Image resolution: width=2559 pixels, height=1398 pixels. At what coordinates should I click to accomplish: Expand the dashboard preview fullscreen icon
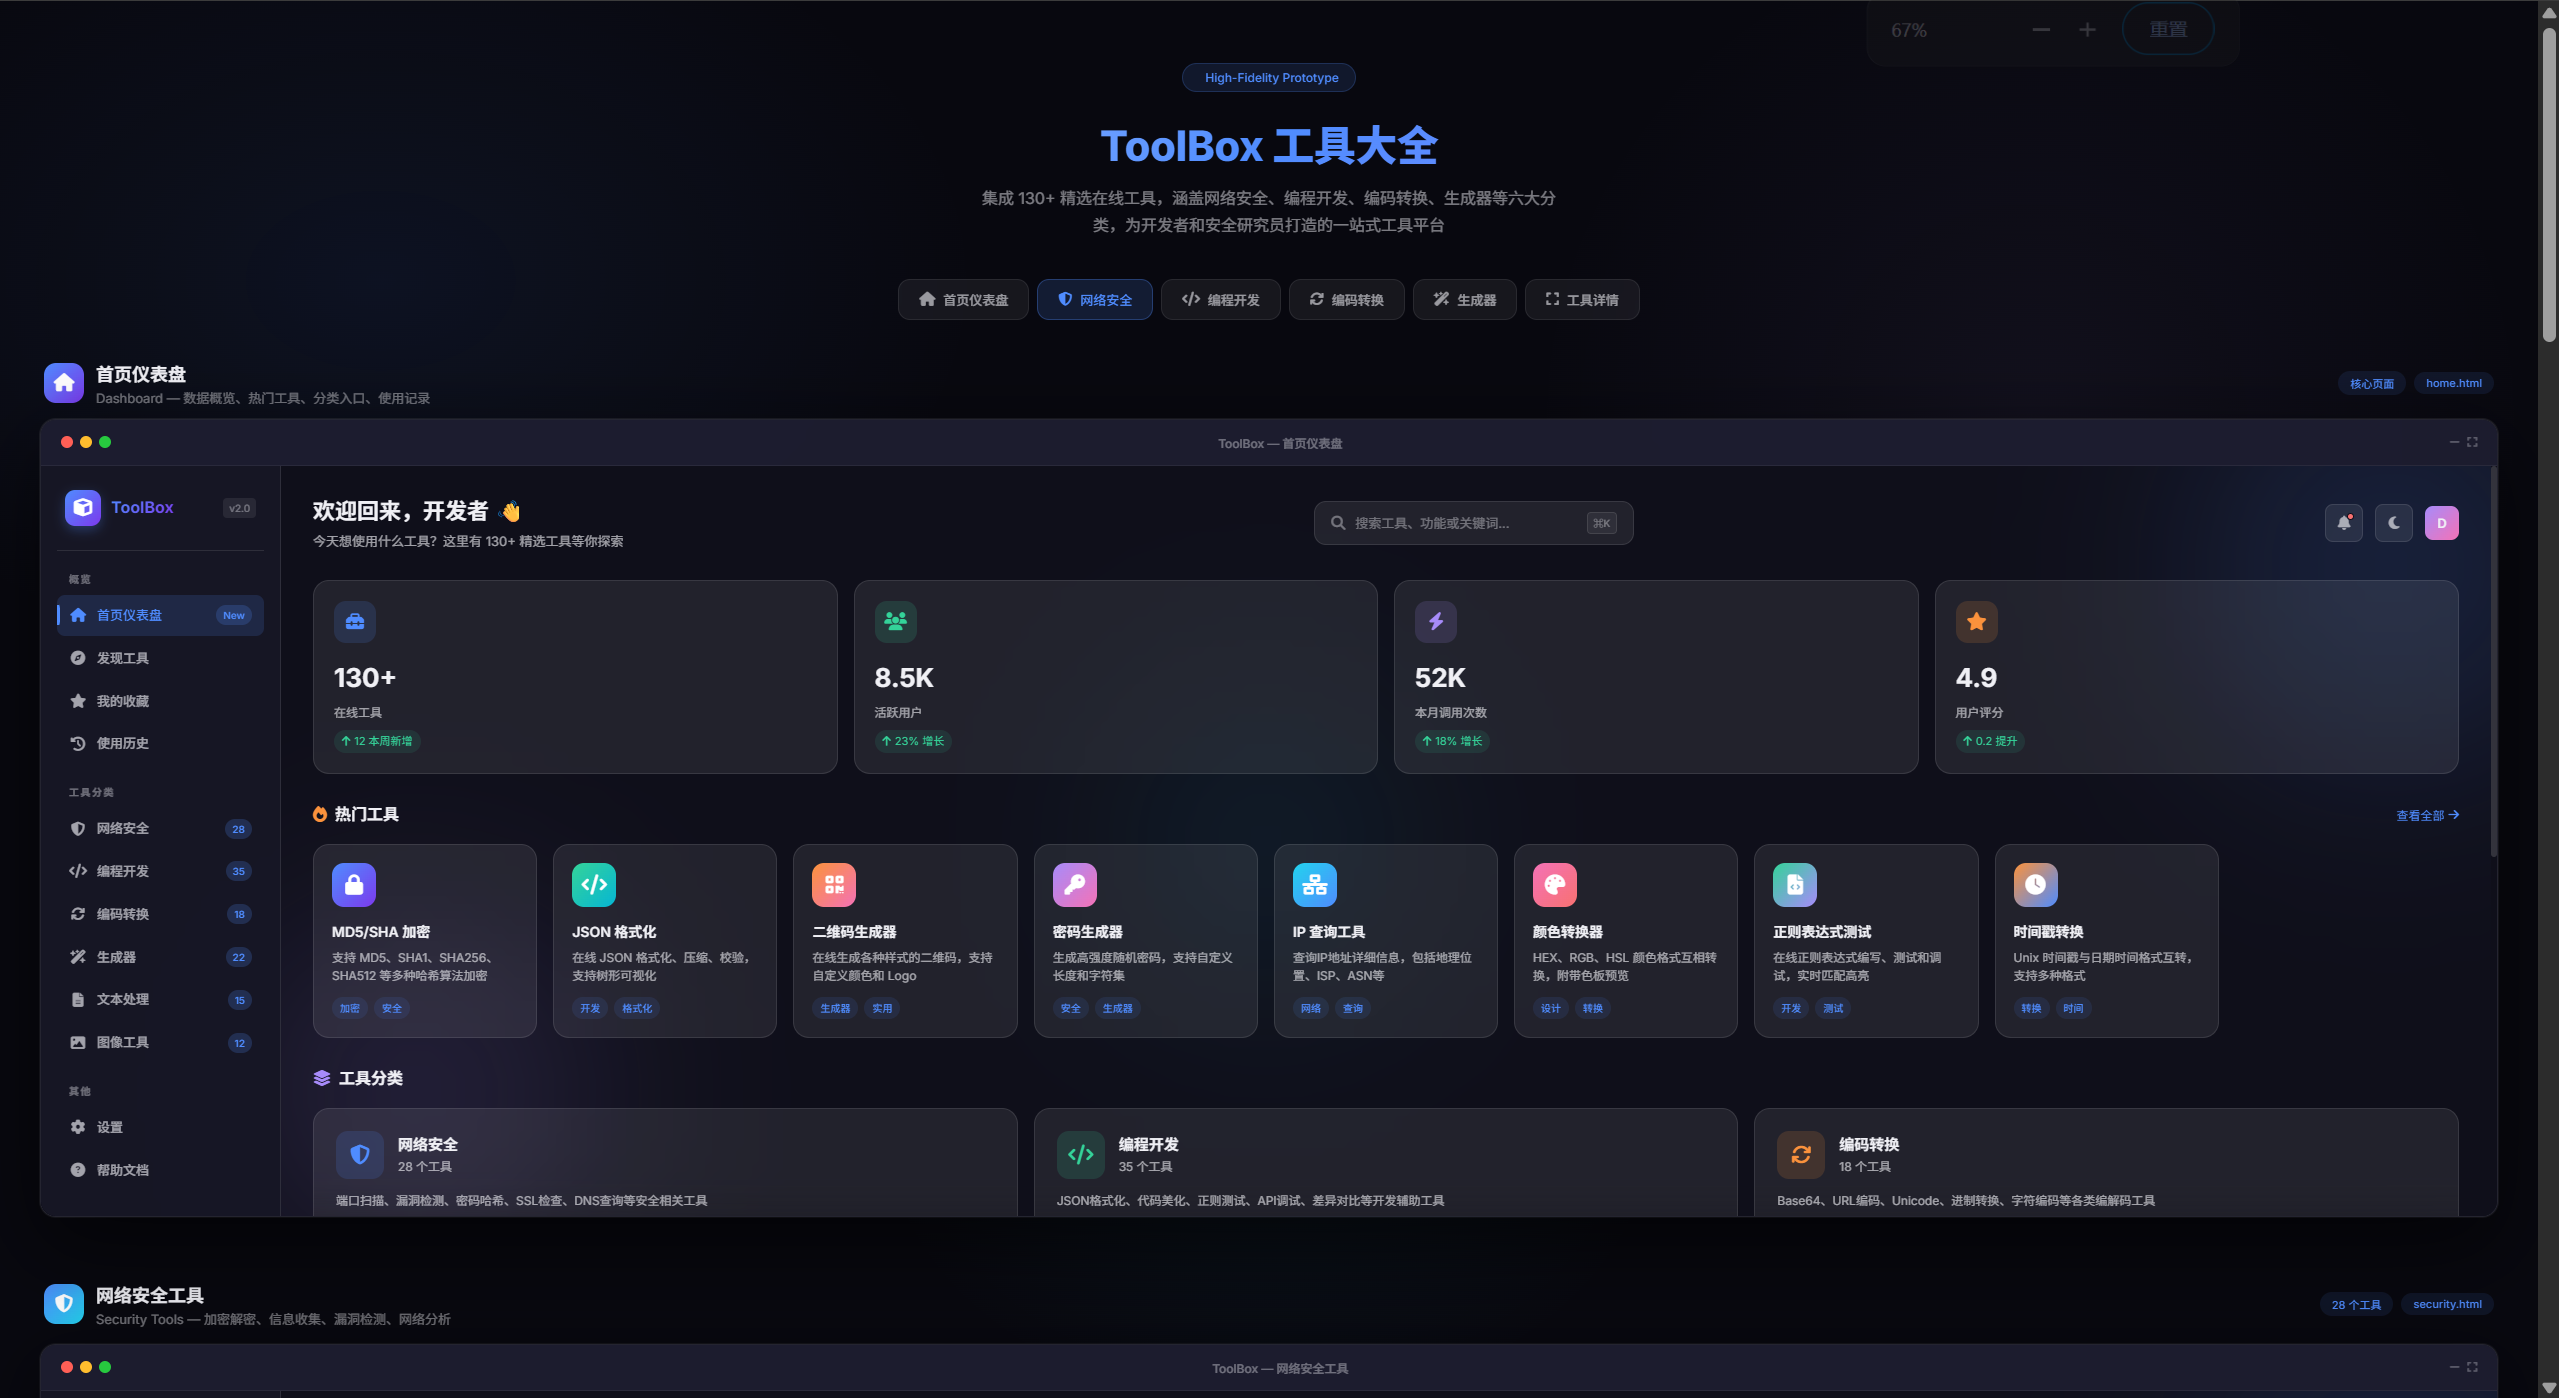(x=2472, y=442)
